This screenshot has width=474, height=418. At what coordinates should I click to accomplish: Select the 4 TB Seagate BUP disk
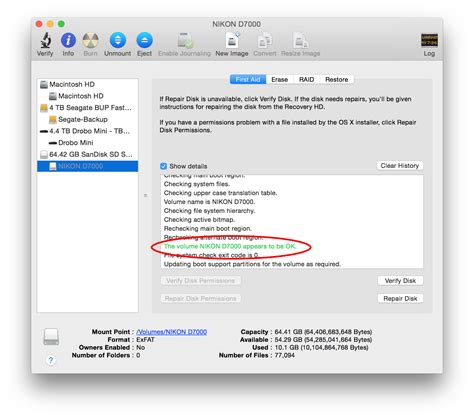pos(87,108)
